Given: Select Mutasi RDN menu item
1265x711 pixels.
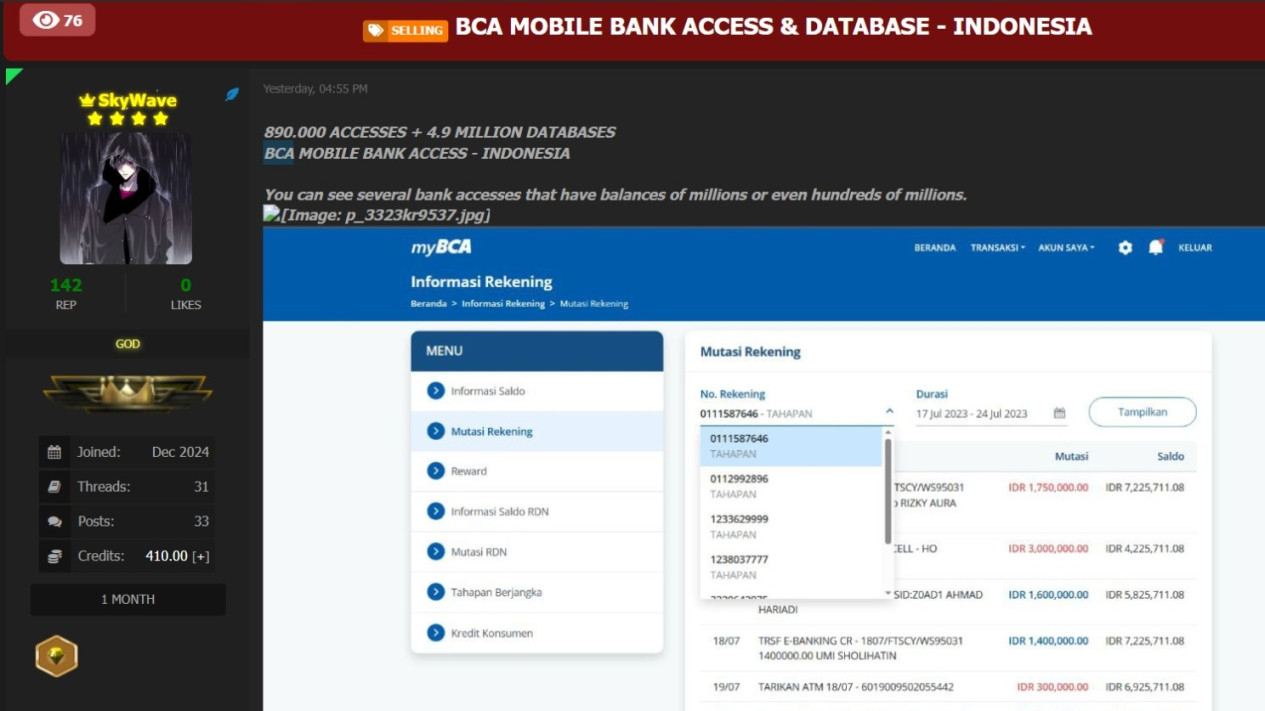Looking at the screenshot, I should [537, 552].
